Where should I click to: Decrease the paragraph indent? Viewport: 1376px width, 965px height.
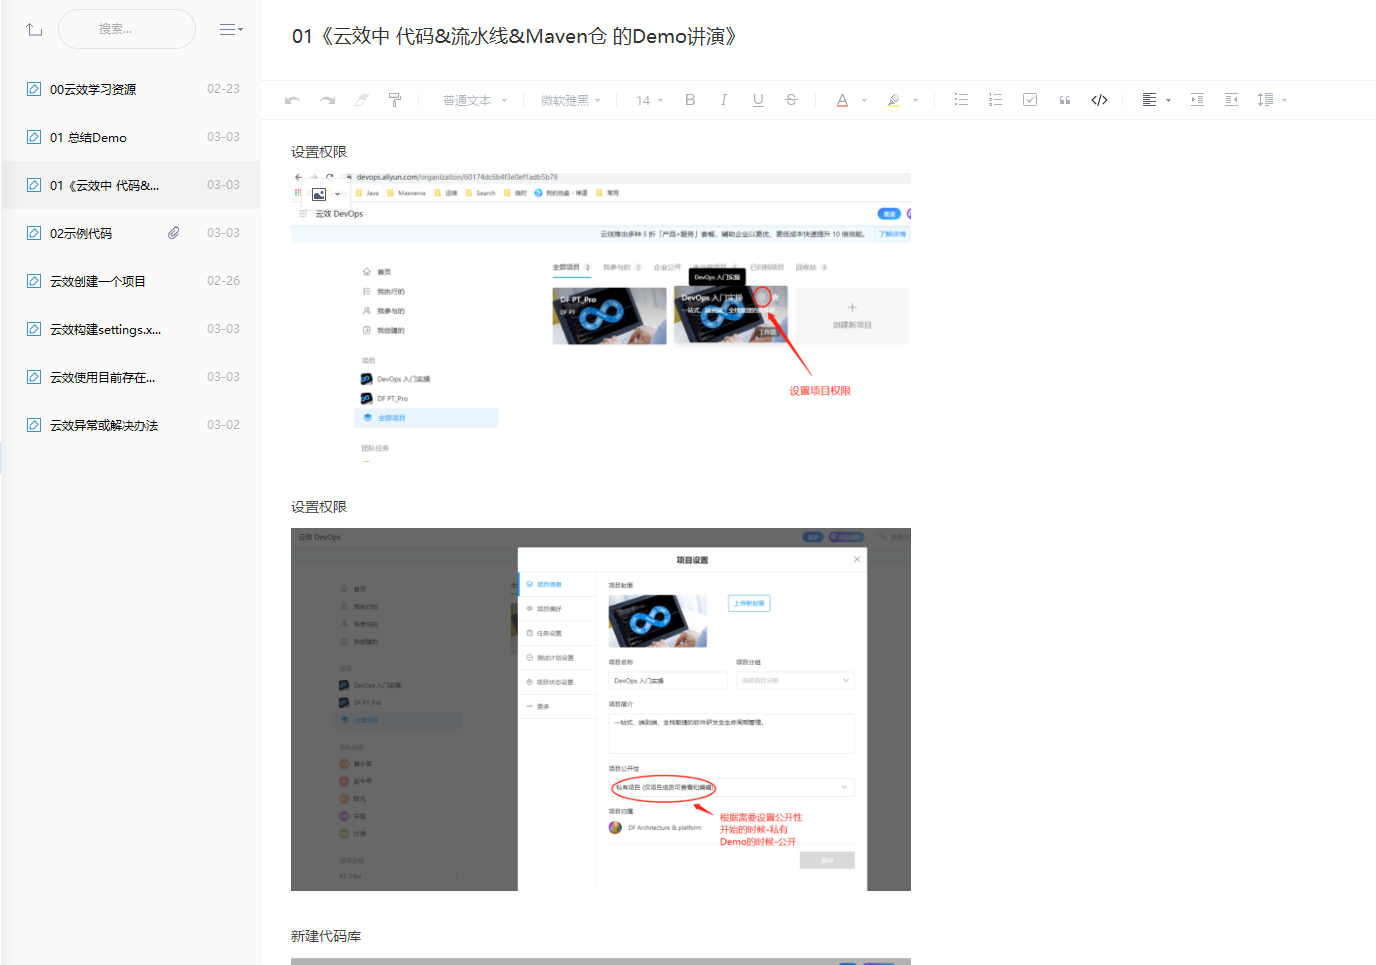coord(1232,100)
